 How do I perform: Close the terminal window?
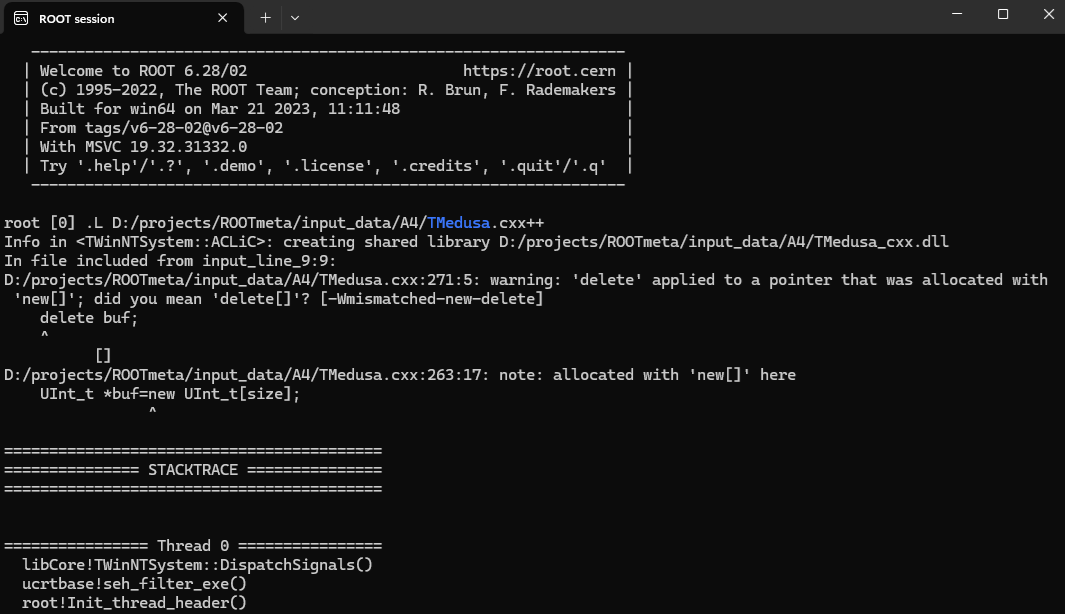pos(1044,15)
